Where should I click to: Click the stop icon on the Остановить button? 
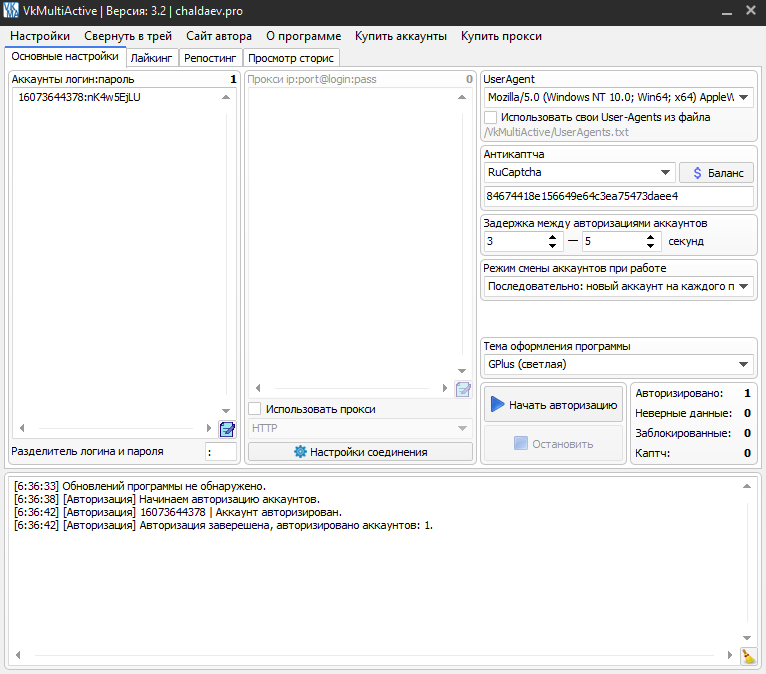[x=520, y=444]
